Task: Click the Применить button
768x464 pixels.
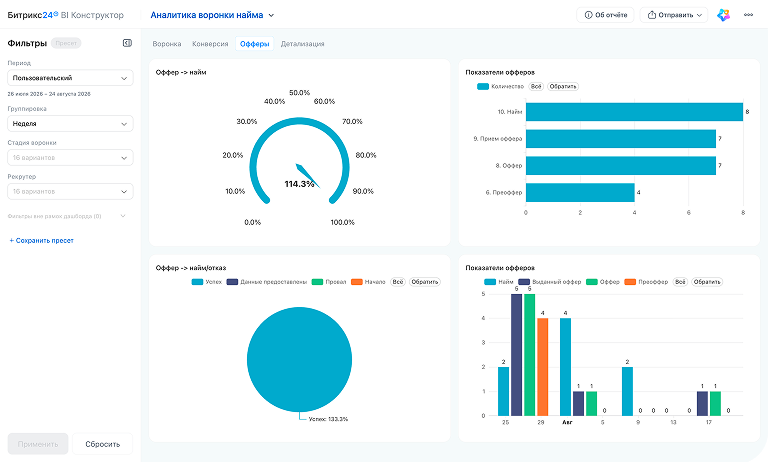Action: point(38,444)
